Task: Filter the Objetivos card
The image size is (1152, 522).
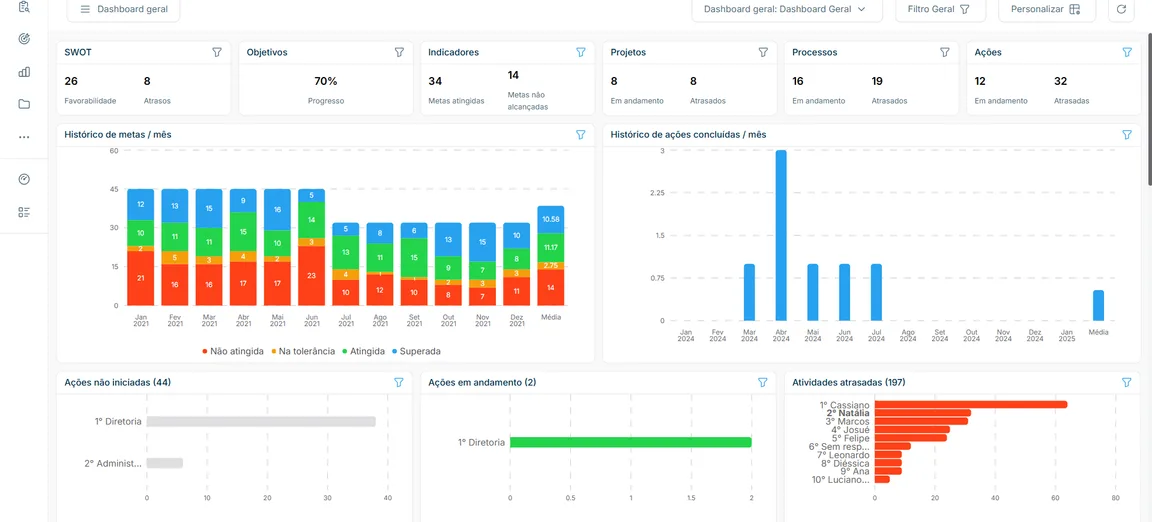Action: (399, 52)
